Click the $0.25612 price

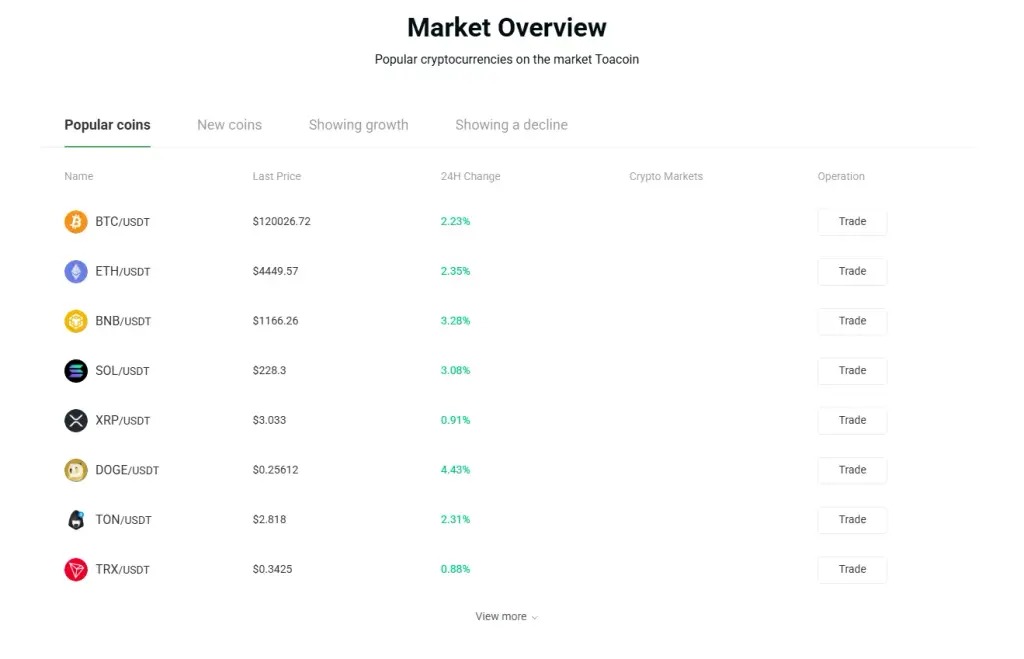pos(276,470)
